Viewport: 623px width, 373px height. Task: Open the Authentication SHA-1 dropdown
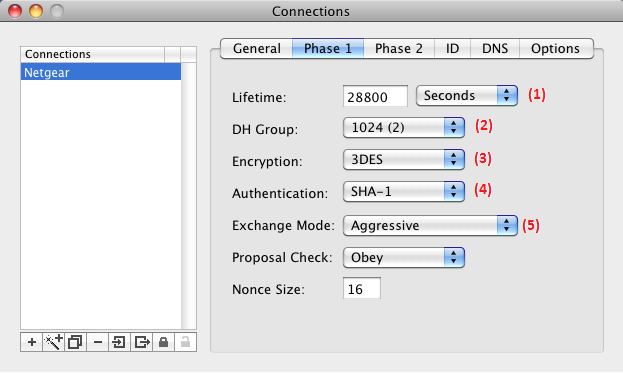point(404,192)
